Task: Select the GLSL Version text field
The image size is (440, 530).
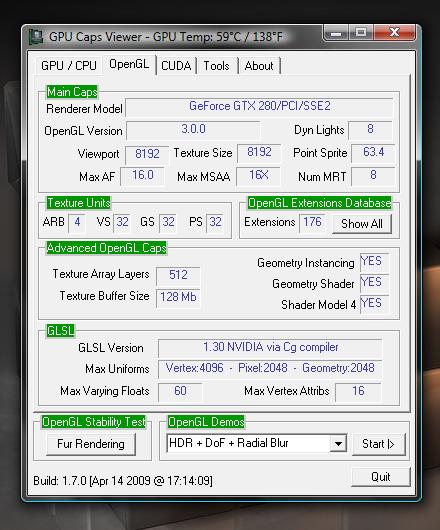Action: point(270,348)
